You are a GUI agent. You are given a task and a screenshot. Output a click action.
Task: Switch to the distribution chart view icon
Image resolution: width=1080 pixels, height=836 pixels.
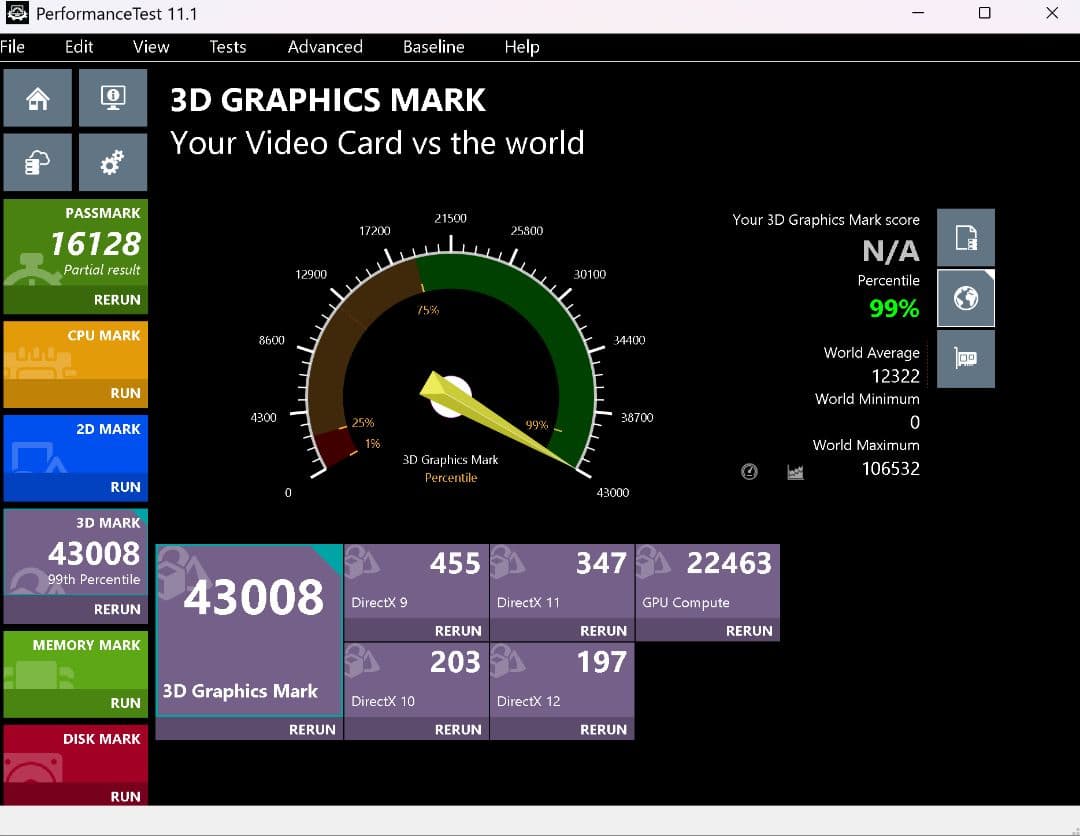pyautogui.click(x=795, y=471)
